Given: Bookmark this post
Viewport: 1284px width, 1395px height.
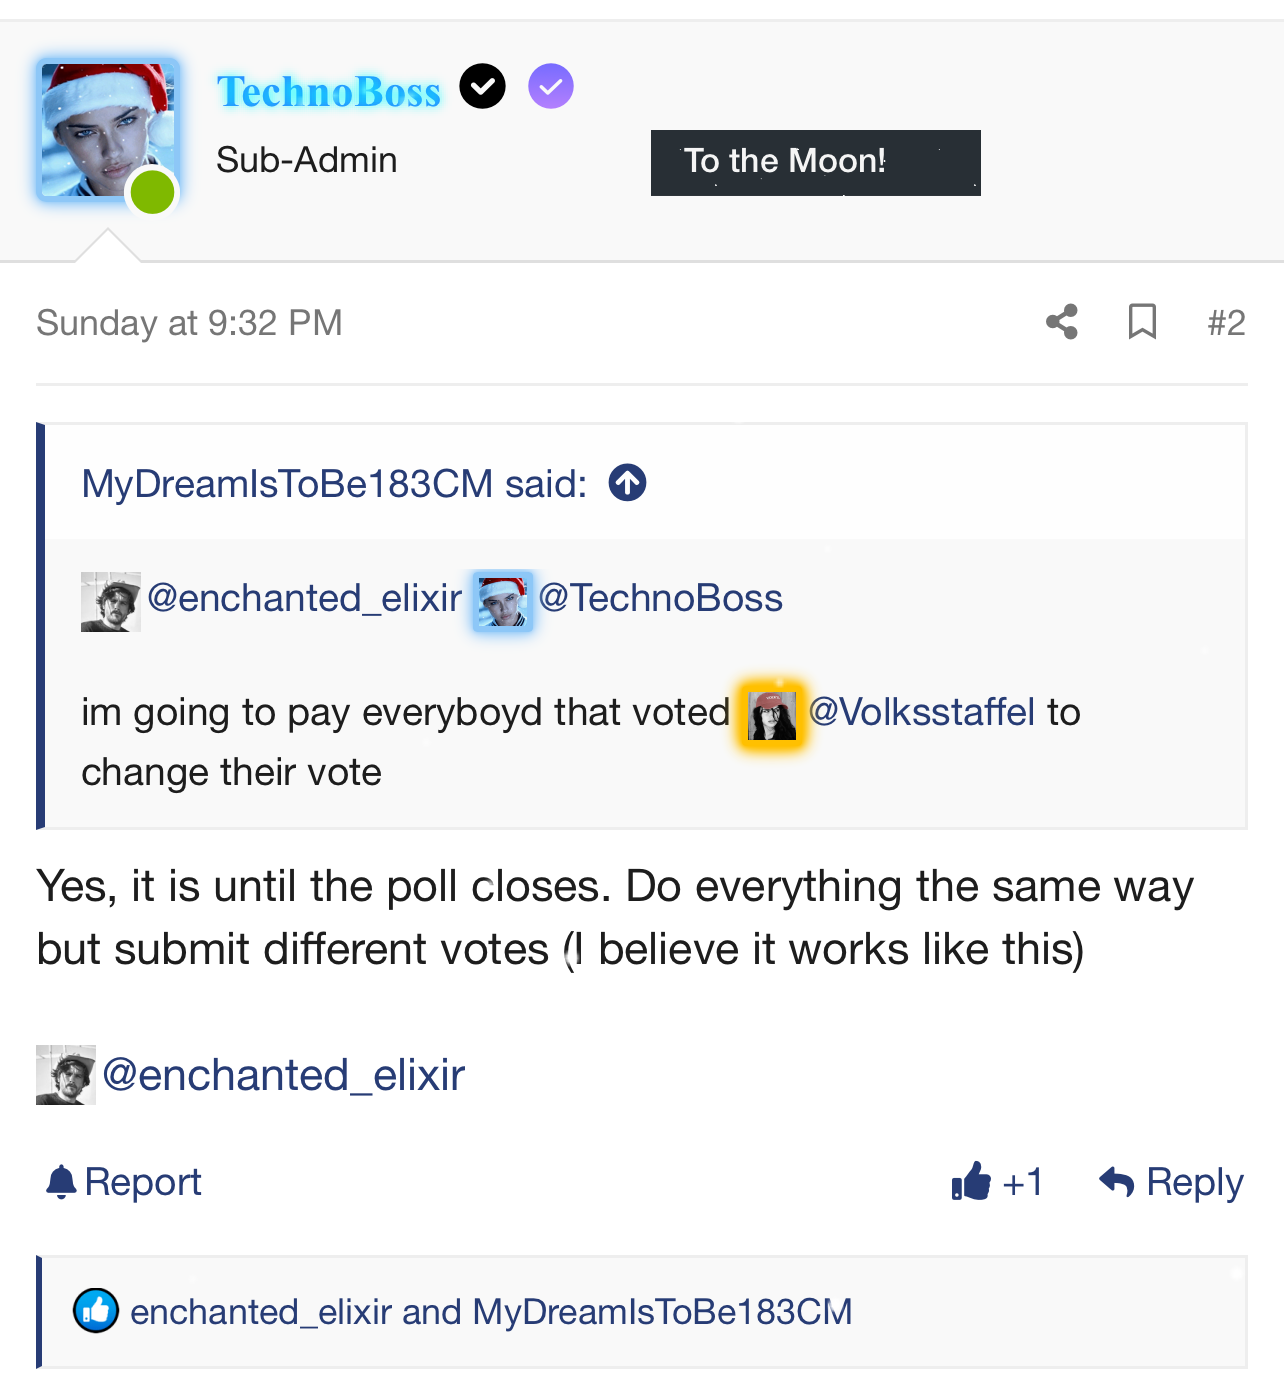Looking at the screenshot, I should pyautogui.click(x=1142, y=322).
